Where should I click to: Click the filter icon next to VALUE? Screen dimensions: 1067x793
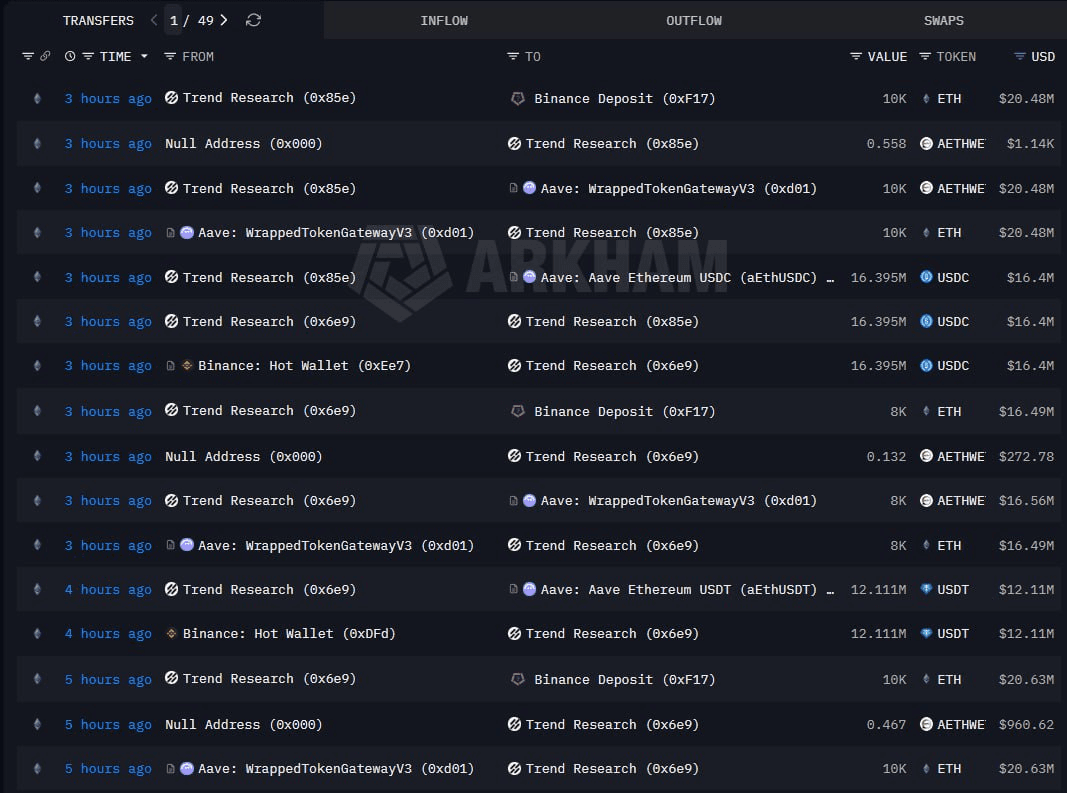coord(855,57)
